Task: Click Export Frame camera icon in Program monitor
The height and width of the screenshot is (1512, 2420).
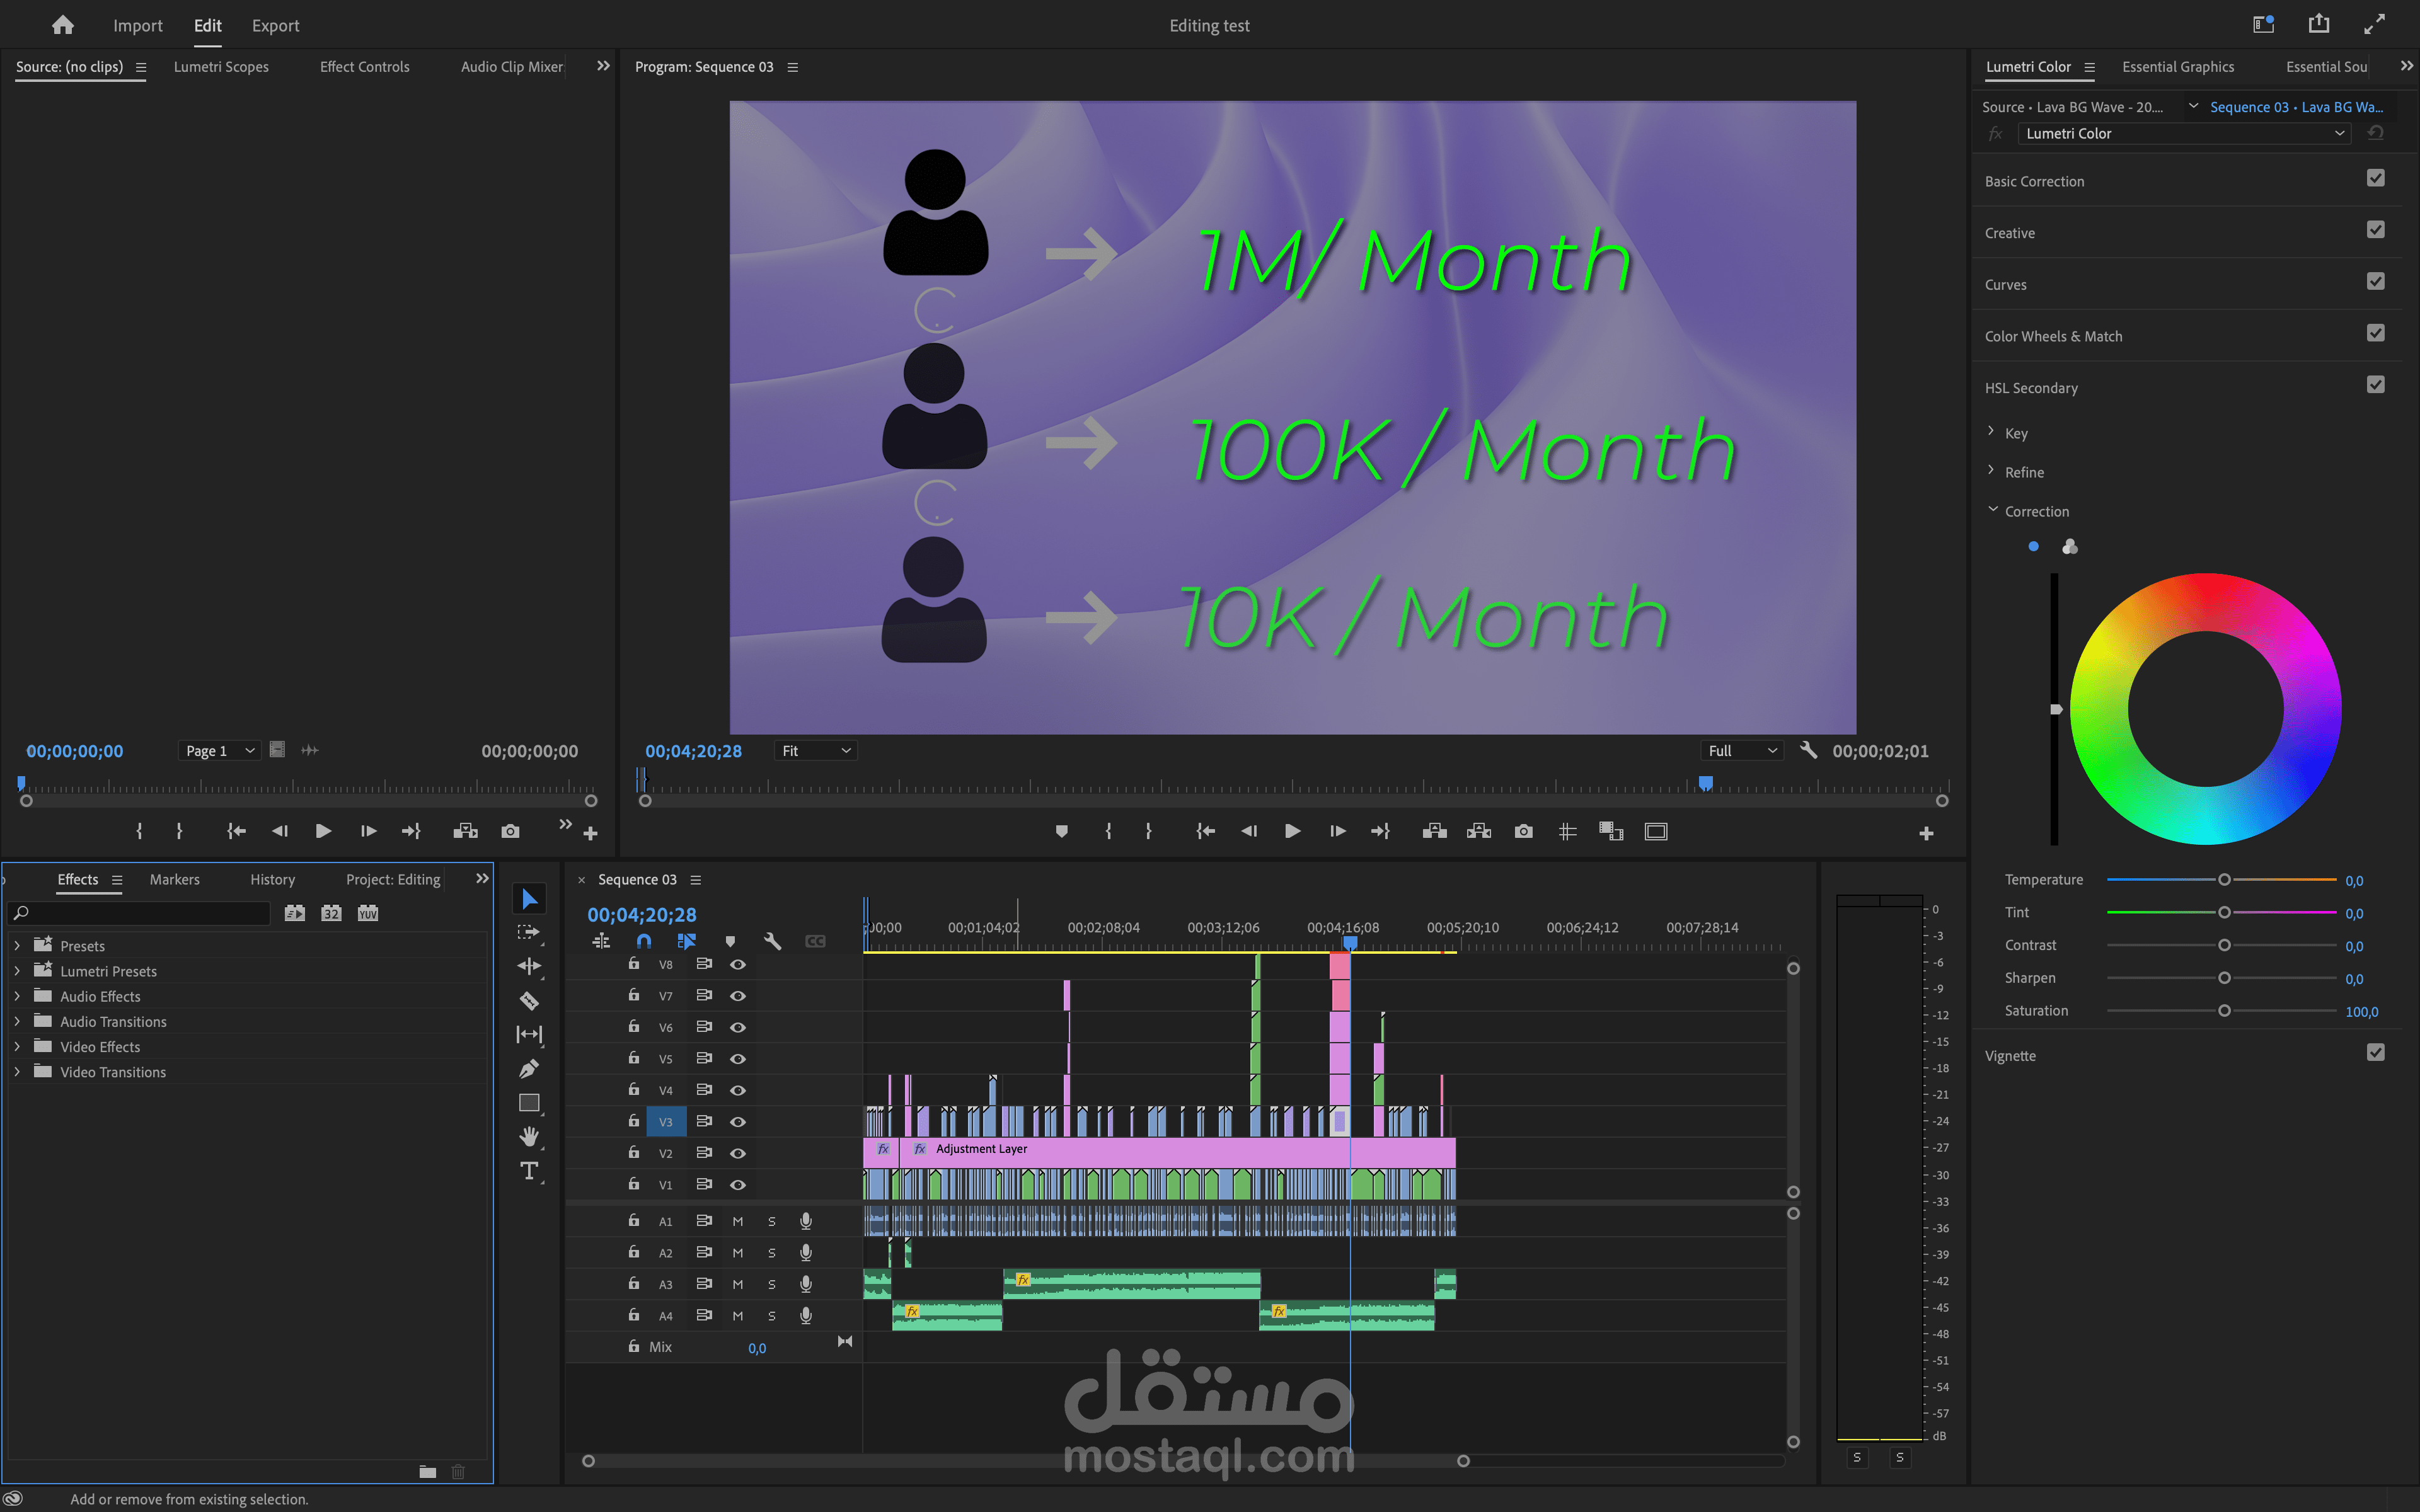Action: coord(1523,831)
